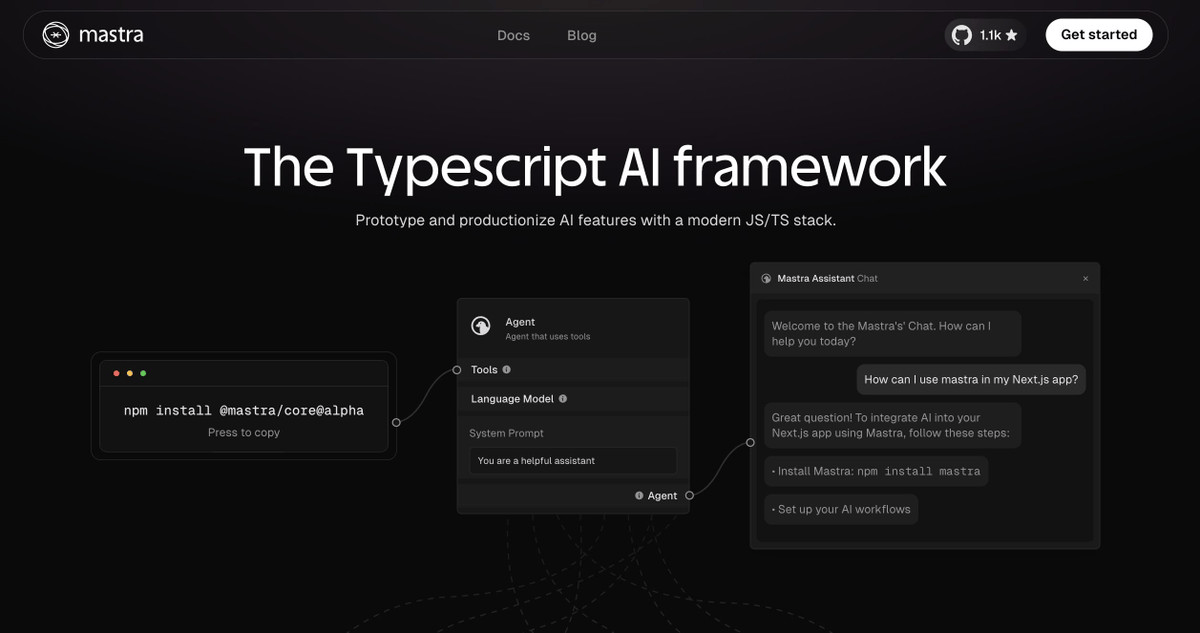Click the 'Great question!' reply message
Image resolution: width=1200 pixels, height=633 pixels.
point(893,425)
